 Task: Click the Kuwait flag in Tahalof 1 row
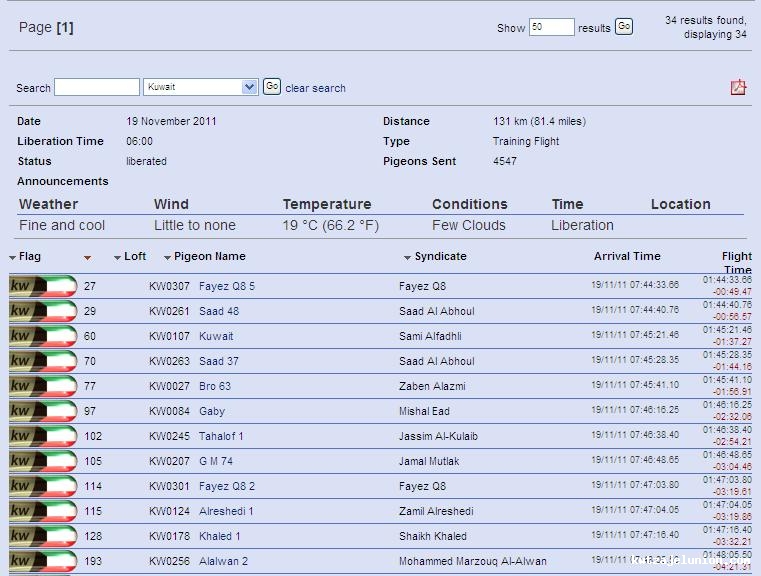(x=43, y=436)
